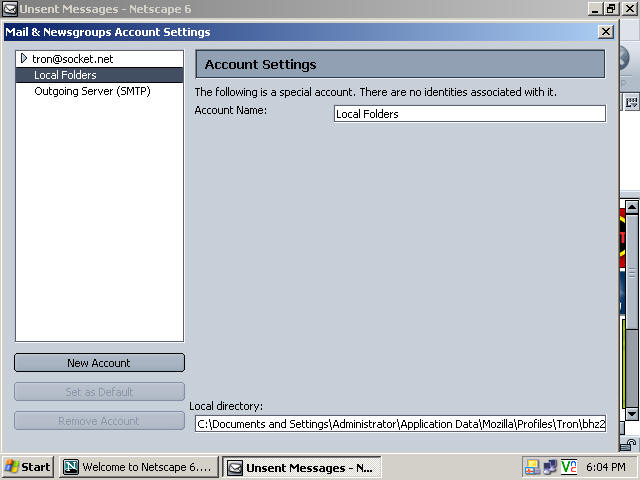Click the New Account button
This screenshot has height=480, width=640.
tap(99, 363)
